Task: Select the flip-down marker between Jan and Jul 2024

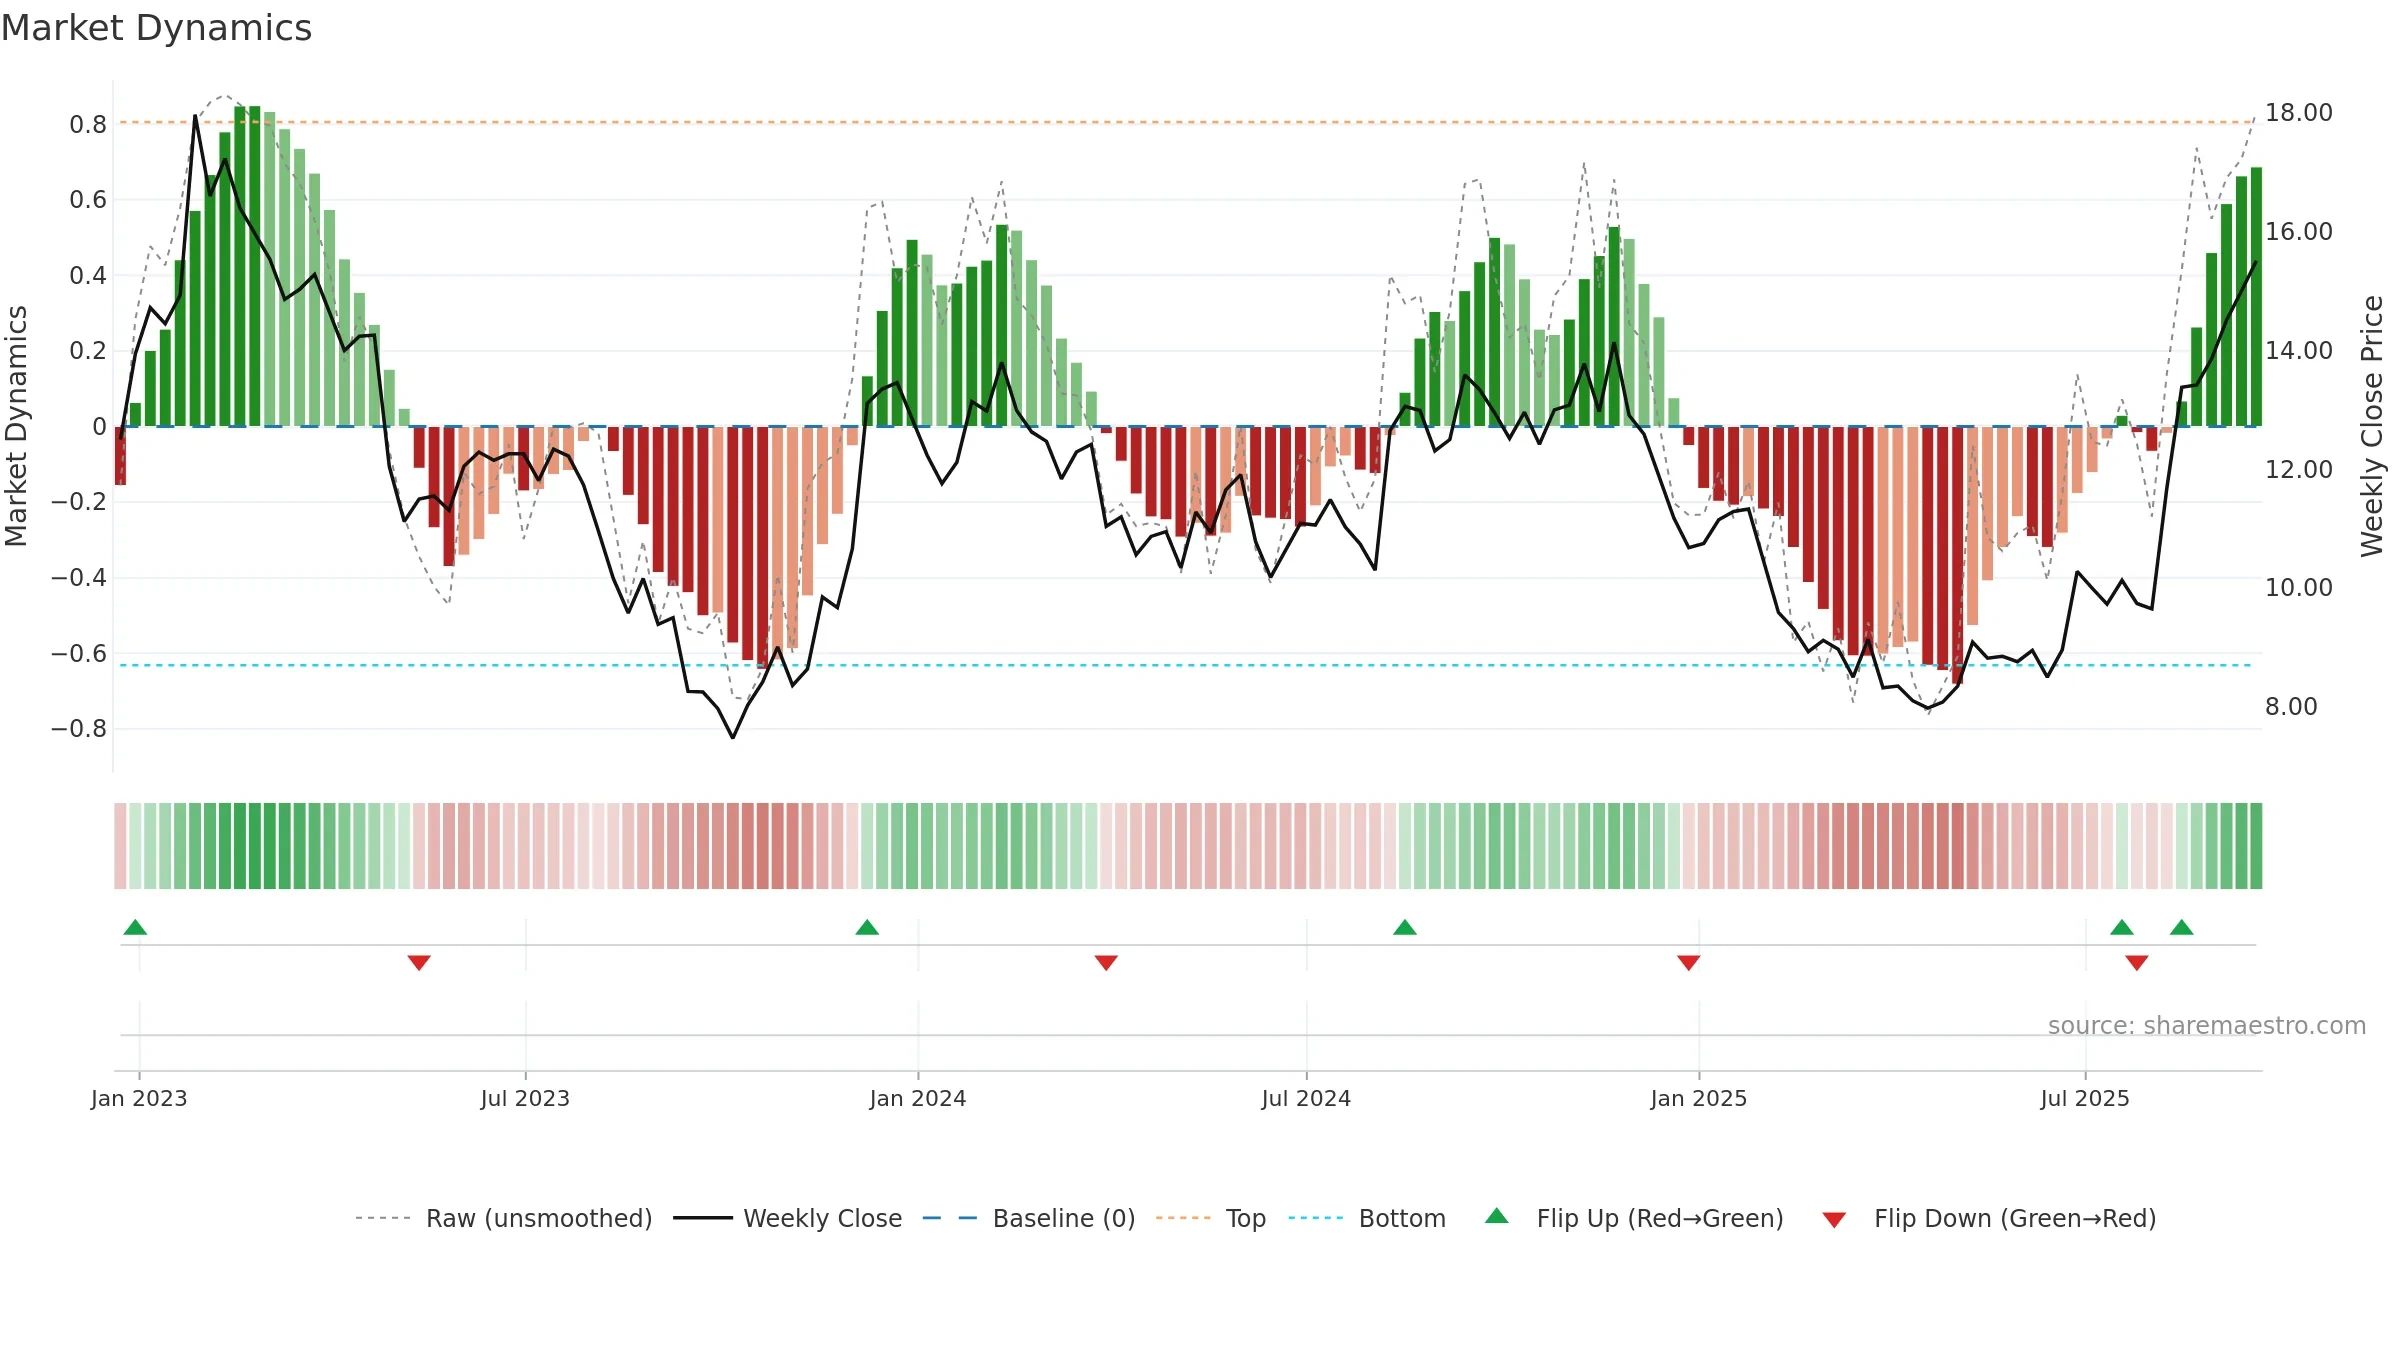Action: [1106, 963]
